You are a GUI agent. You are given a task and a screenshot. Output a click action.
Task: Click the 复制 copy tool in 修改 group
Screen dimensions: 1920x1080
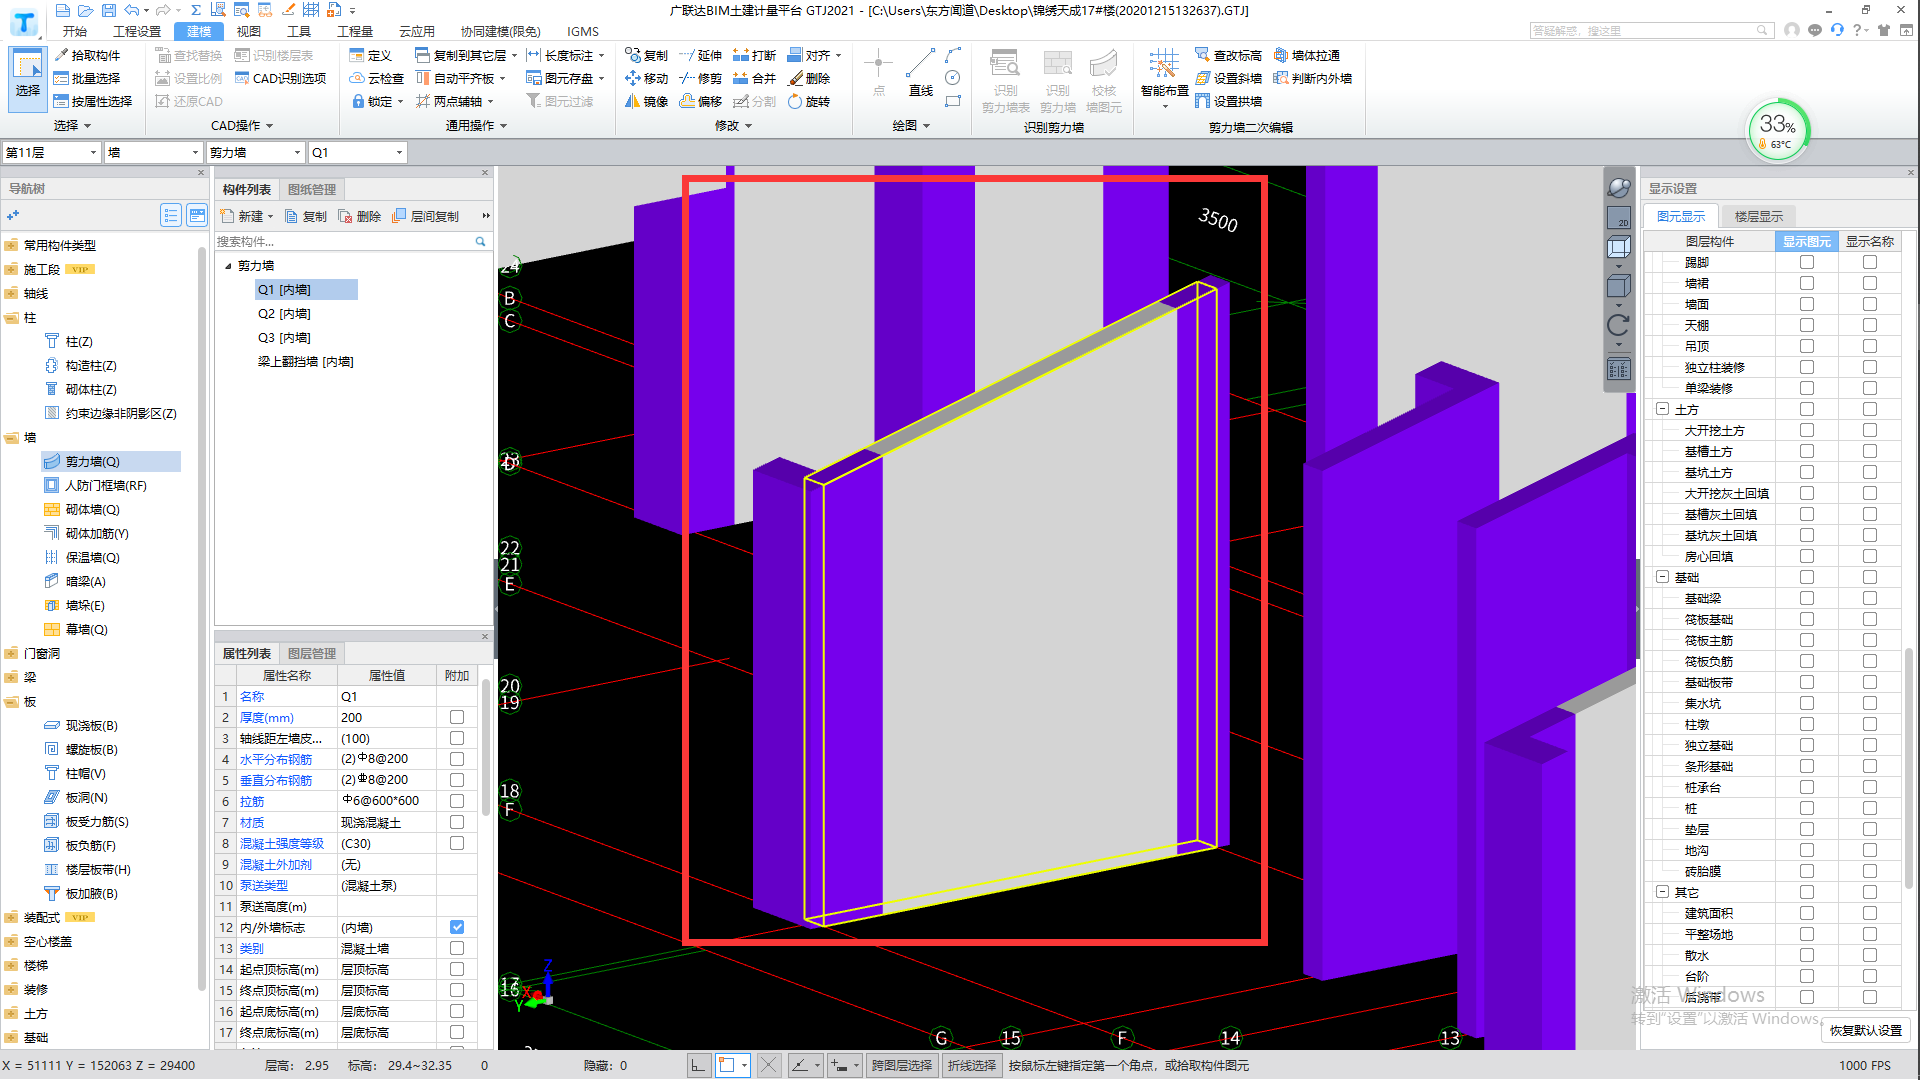647,55
